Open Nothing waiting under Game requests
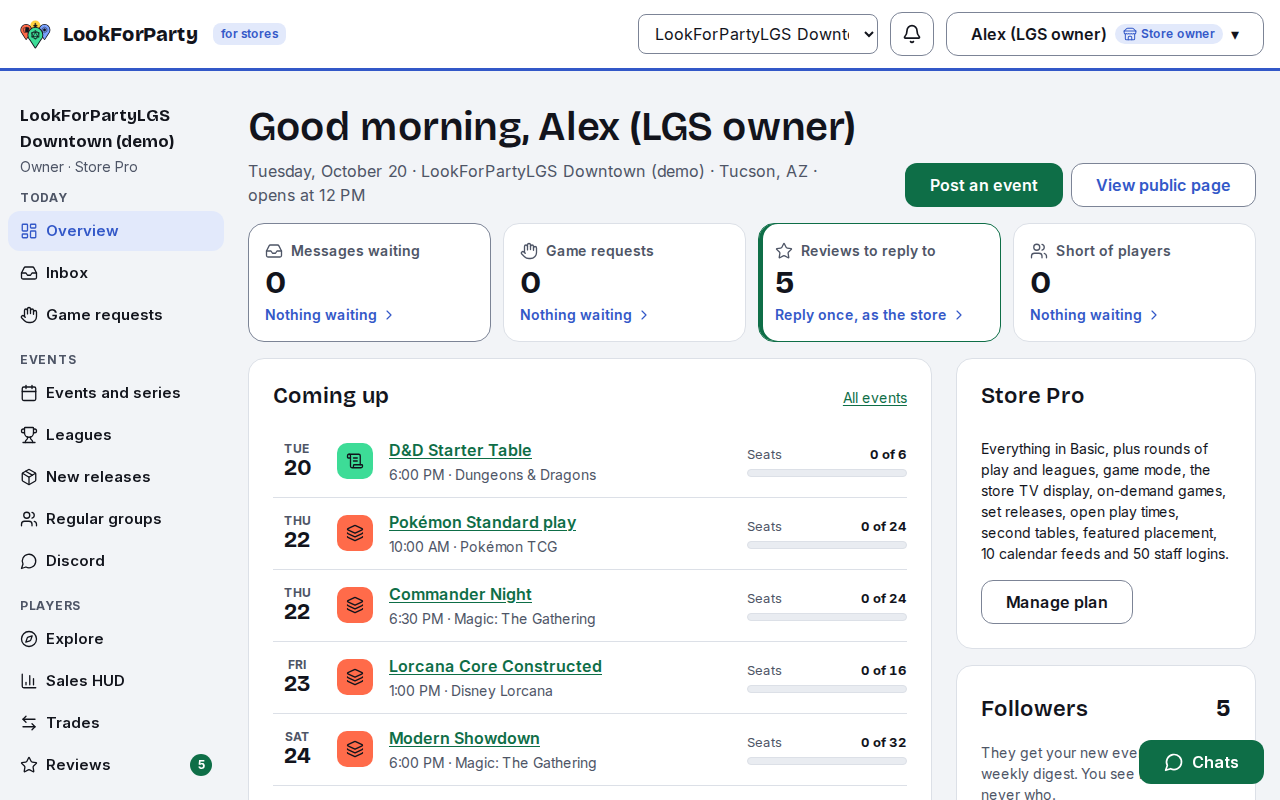This screenshot has height=800, width=1280. pos(585,315)
